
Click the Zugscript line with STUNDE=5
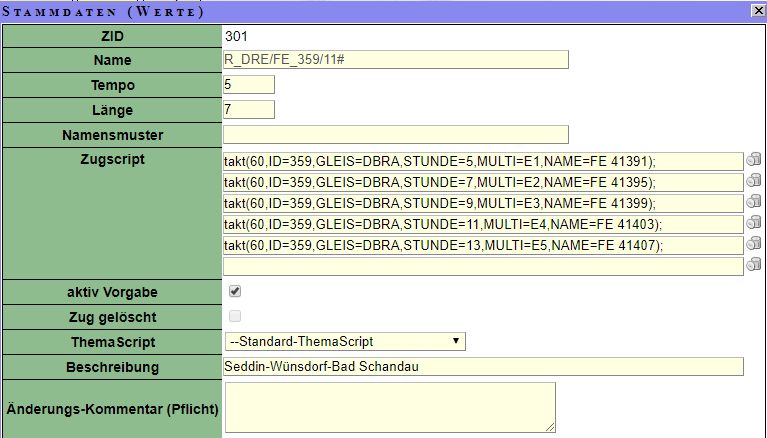(482, 161)
